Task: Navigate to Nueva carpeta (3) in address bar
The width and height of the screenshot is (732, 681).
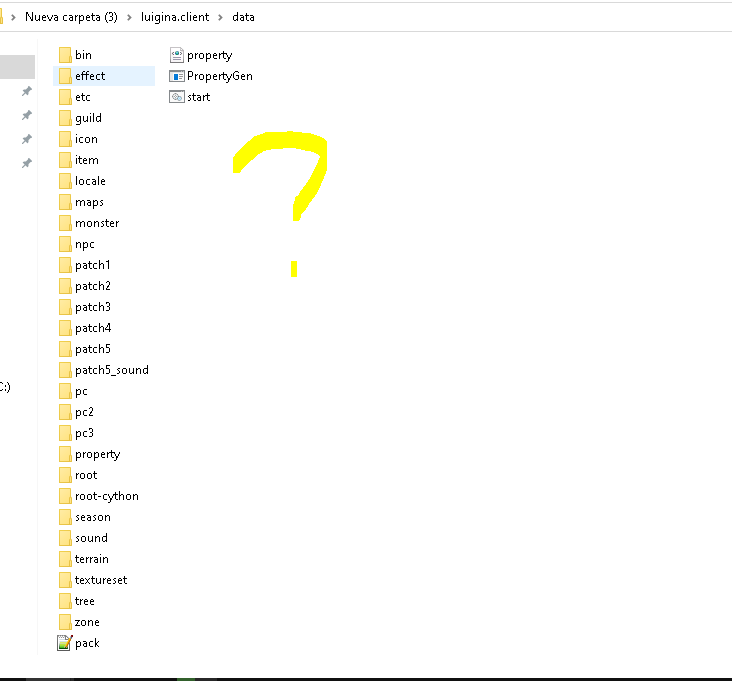Action: [x=71, y=17]
